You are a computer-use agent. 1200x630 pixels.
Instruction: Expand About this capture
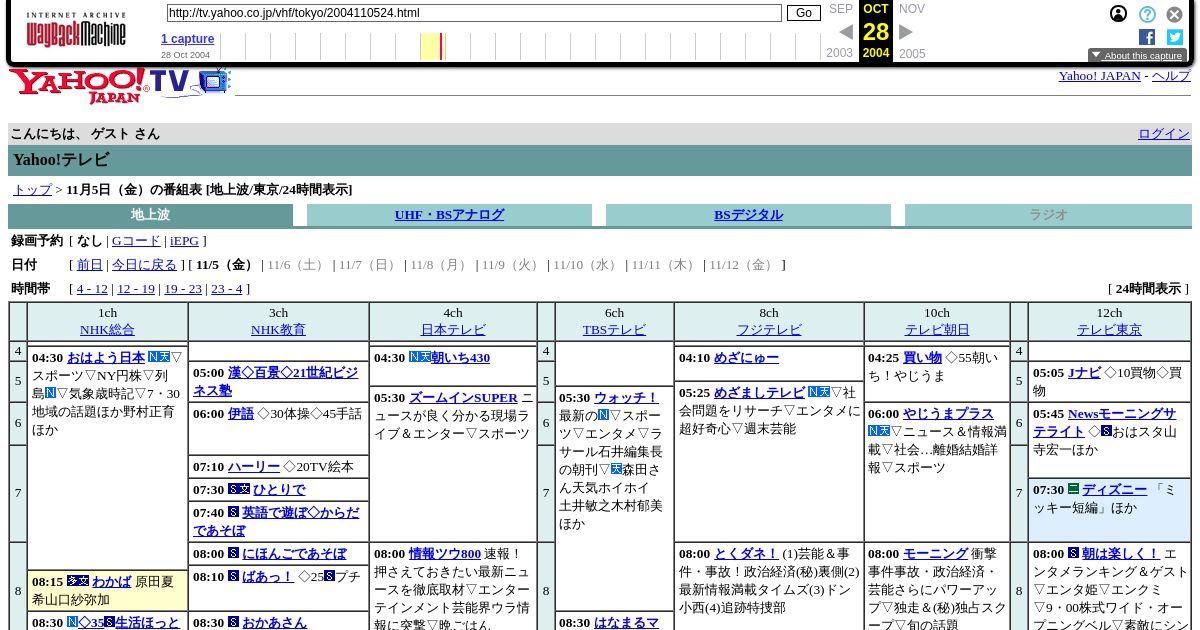click(1137, 56)
